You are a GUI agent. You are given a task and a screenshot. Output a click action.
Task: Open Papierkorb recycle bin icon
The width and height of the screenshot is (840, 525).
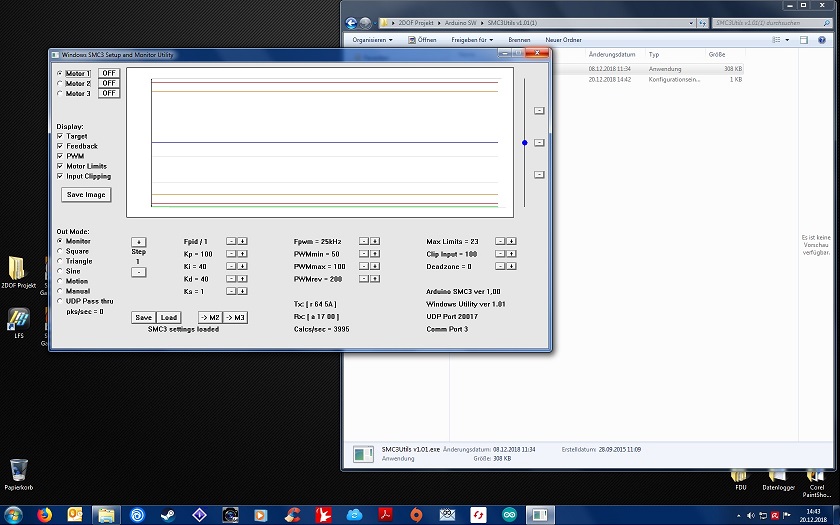(x=19, y=475)
